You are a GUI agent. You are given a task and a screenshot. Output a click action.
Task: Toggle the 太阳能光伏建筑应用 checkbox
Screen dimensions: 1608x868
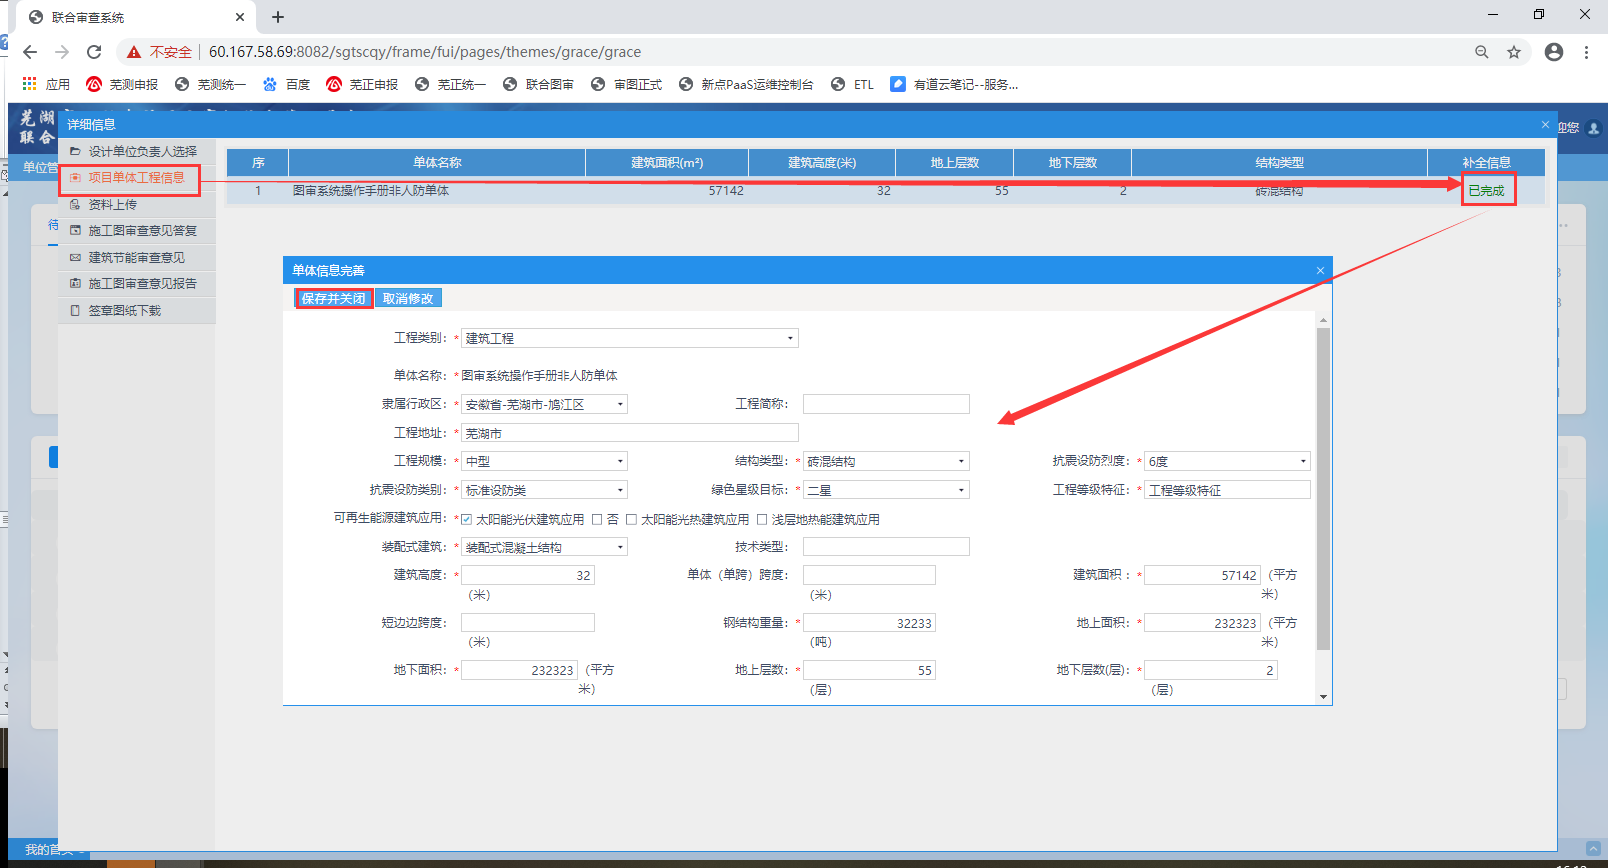click(467, 519)
